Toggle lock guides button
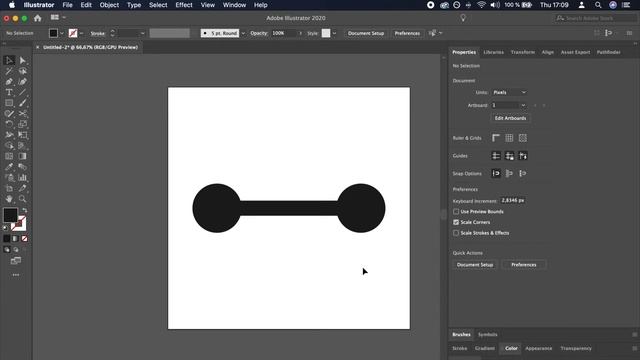Image resolution: width=640 pixels, height=360 pixels. (509, 156)
